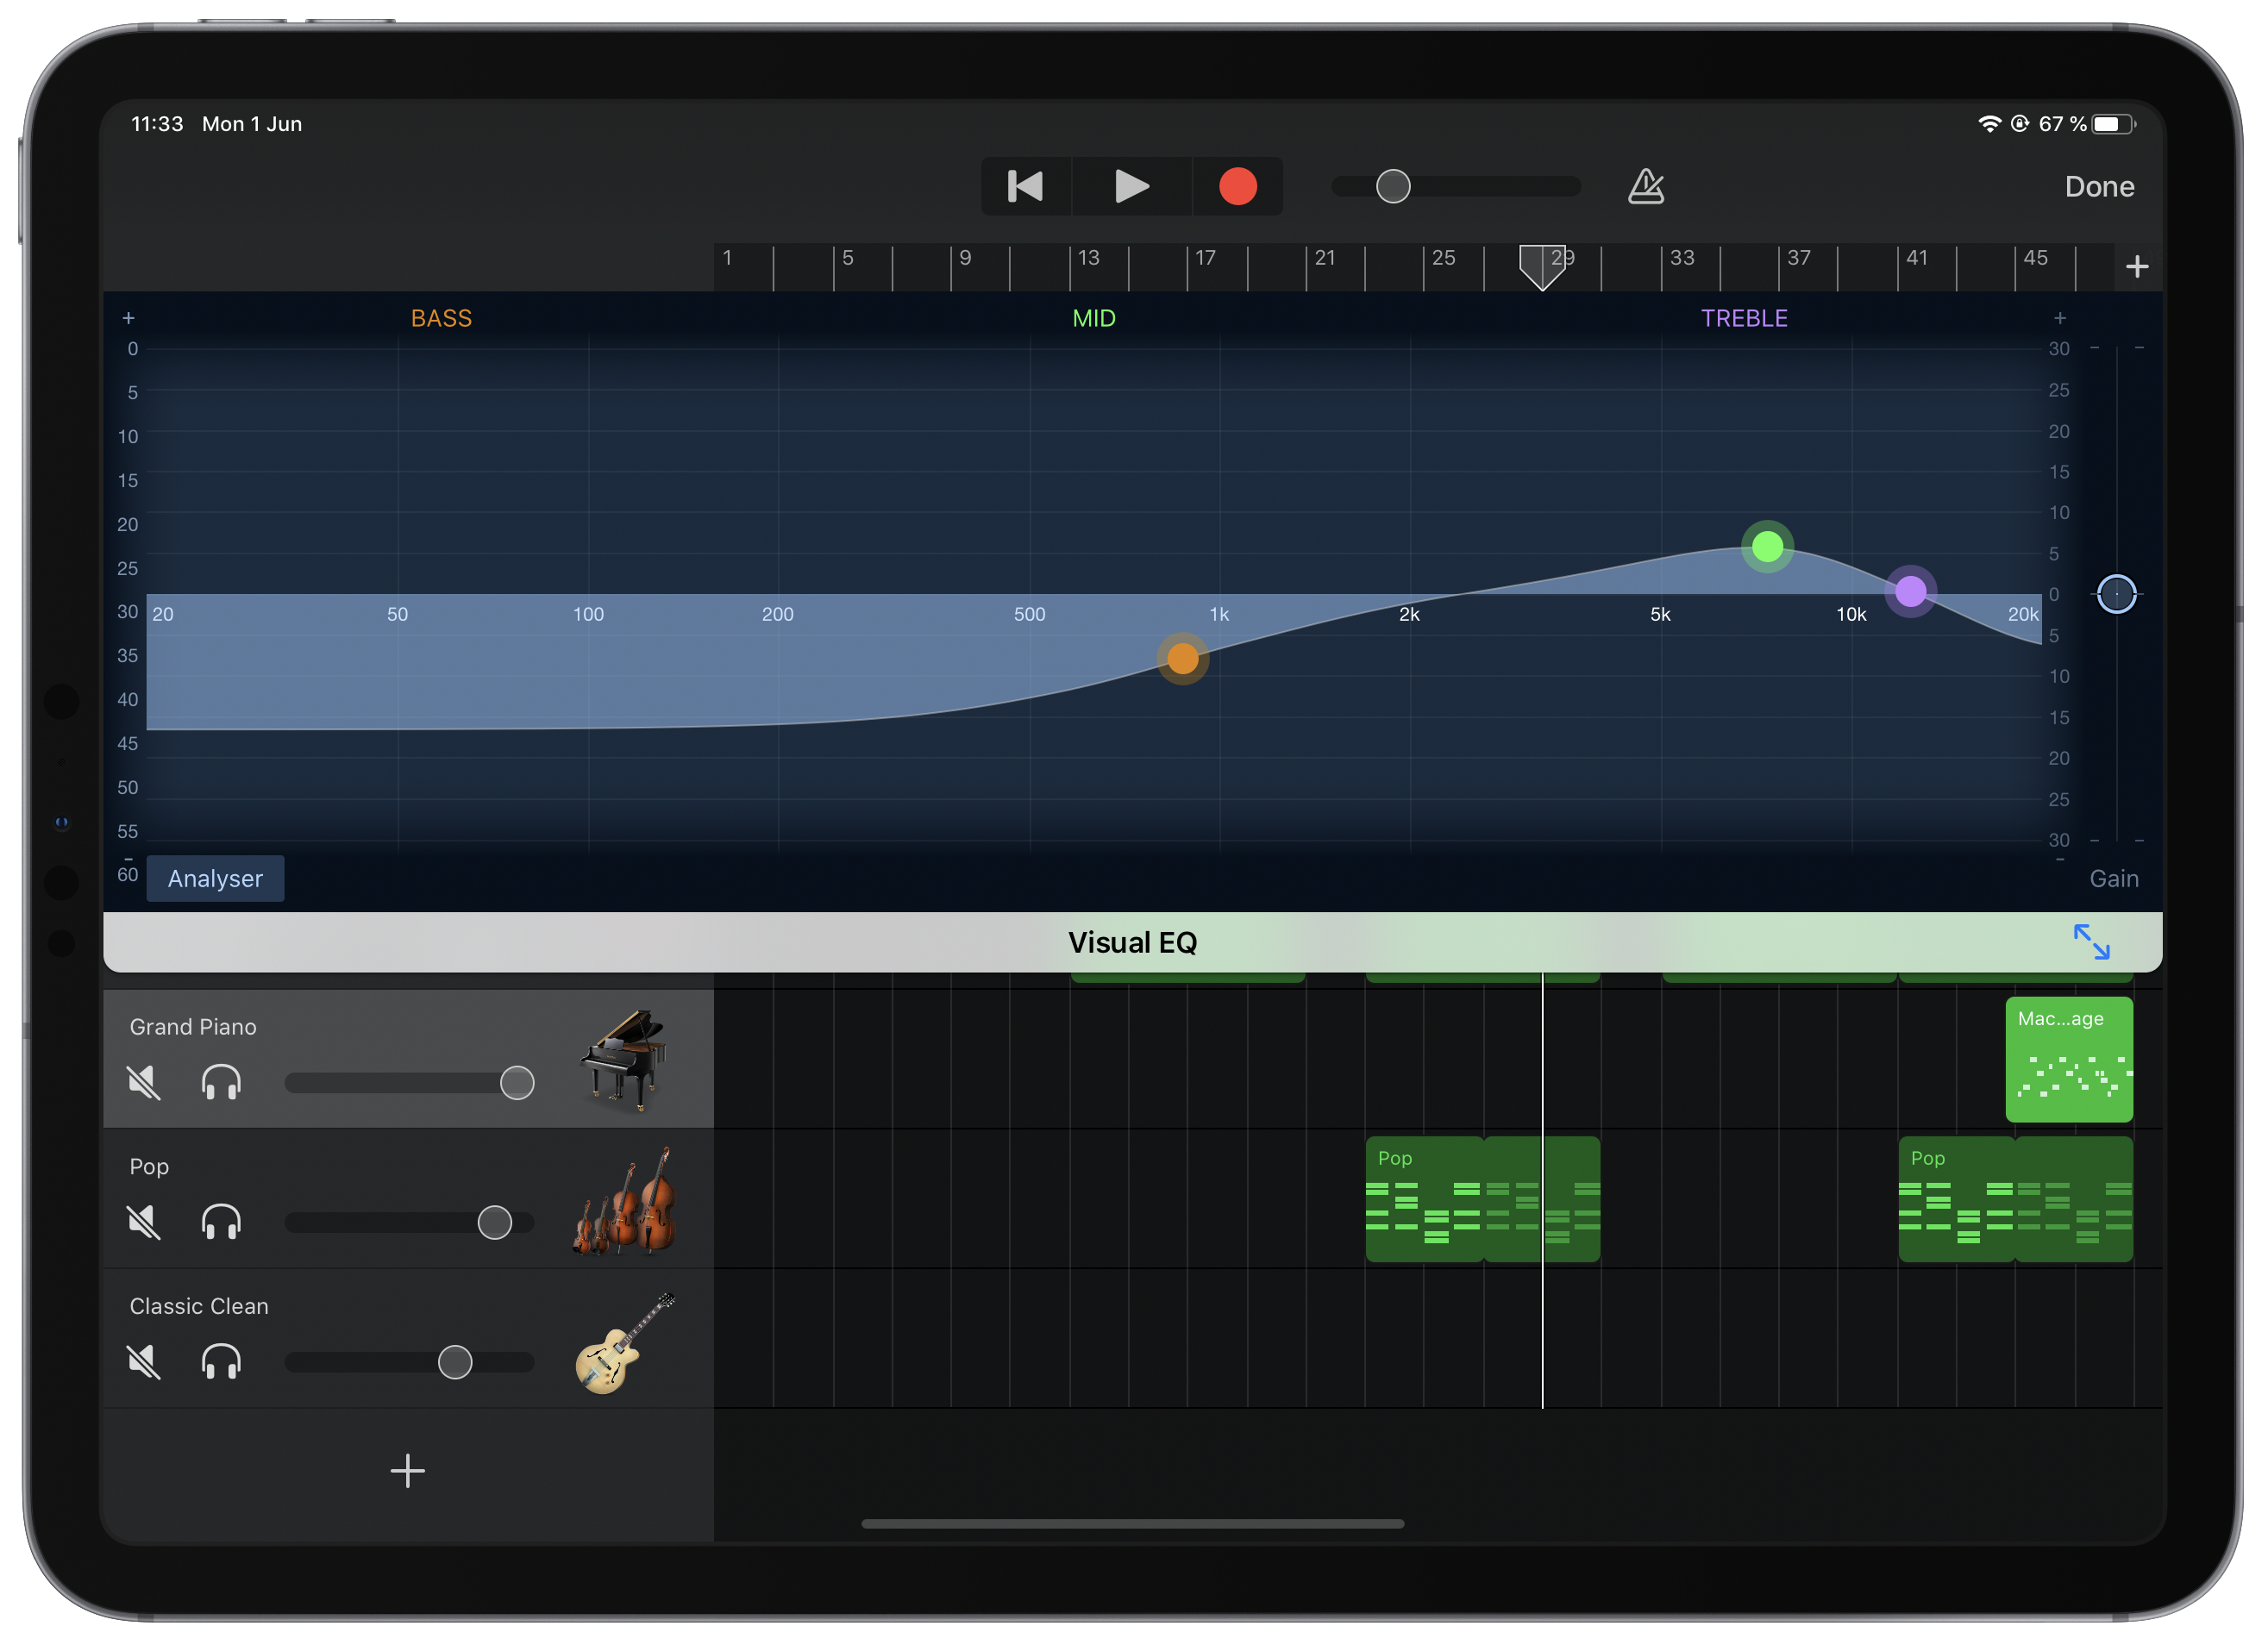Select the BASS band label
Viewport: 2268px width, 1645px height.
tap(441, 318)
